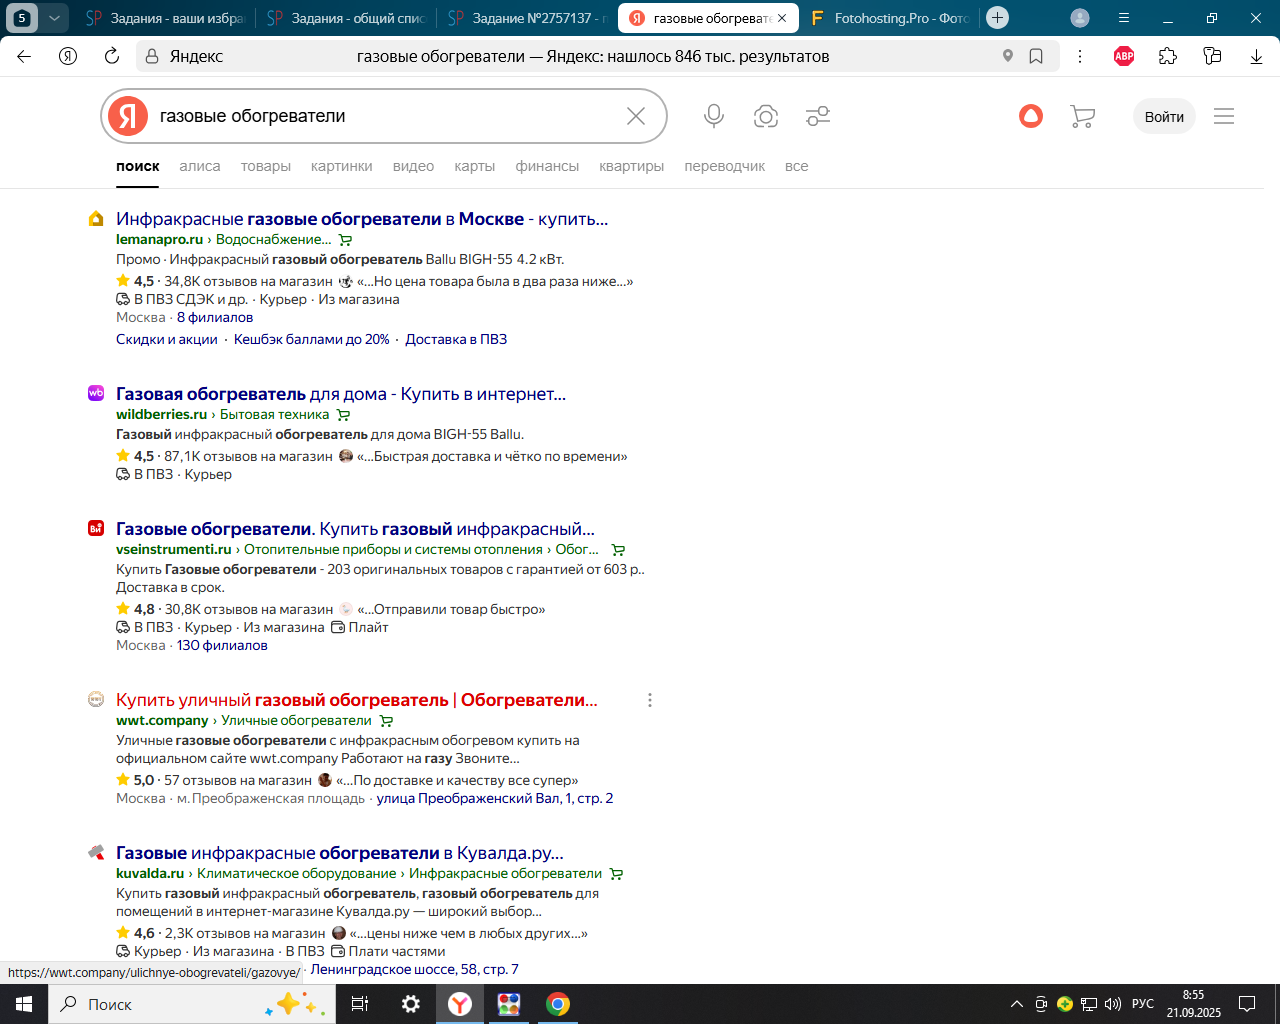This screenshot has width=1280, height=1024.
Task: Click the Yandex logo in search box
Action: click(x=128, y=116)
